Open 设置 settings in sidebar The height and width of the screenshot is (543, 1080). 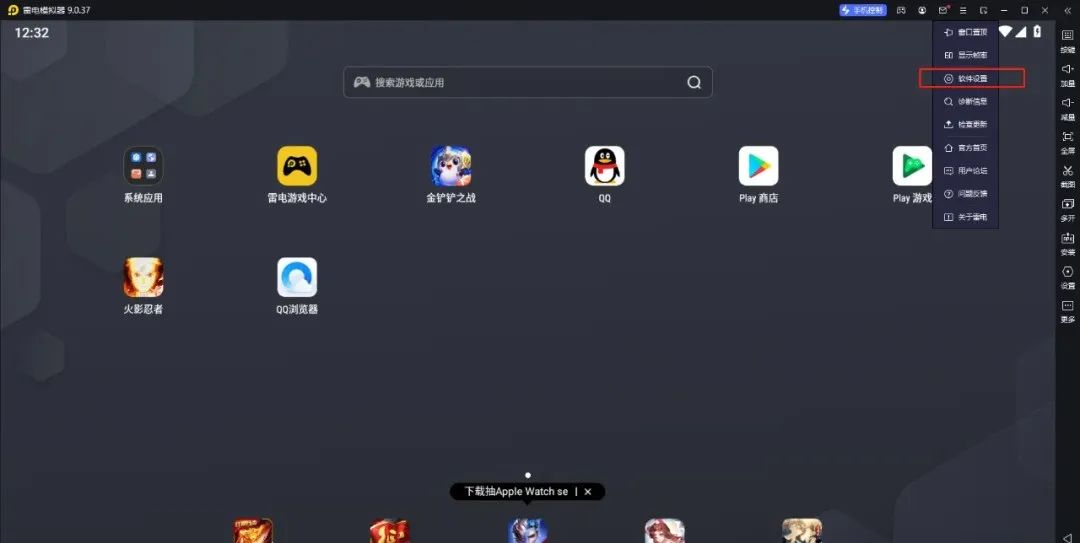coord(1068,277)
